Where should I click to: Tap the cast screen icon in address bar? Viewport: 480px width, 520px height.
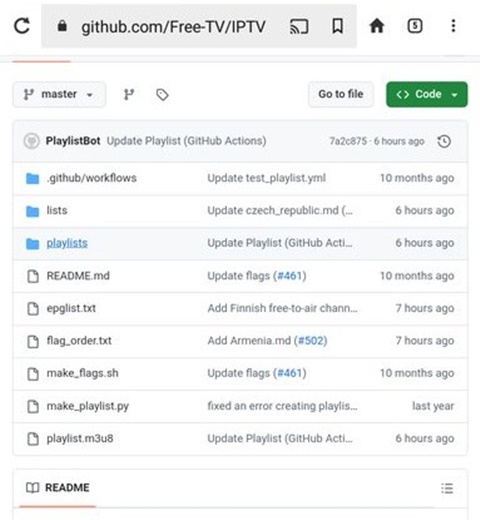pos(299,26)
